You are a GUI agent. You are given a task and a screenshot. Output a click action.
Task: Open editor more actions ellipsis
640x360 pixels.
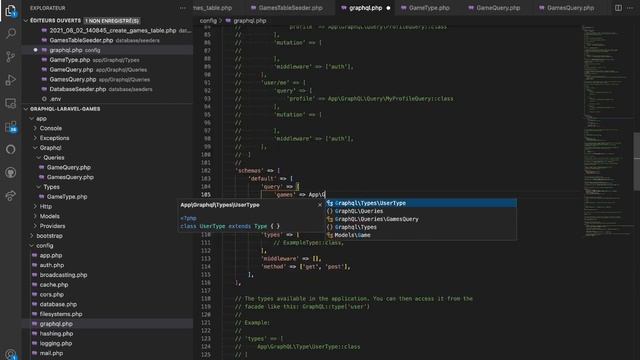[631, 8]
